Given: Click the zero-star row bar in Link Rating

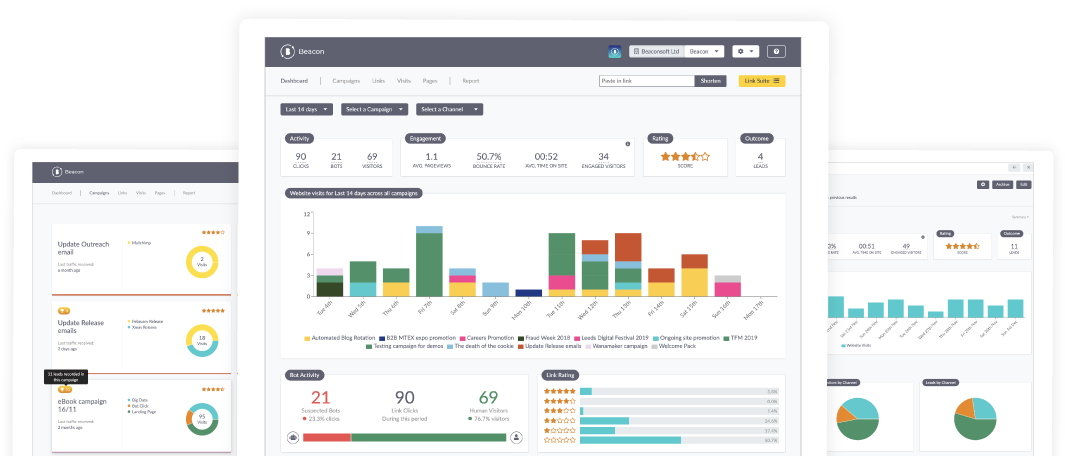Looking at the screenshot, I should click(631, 440).
